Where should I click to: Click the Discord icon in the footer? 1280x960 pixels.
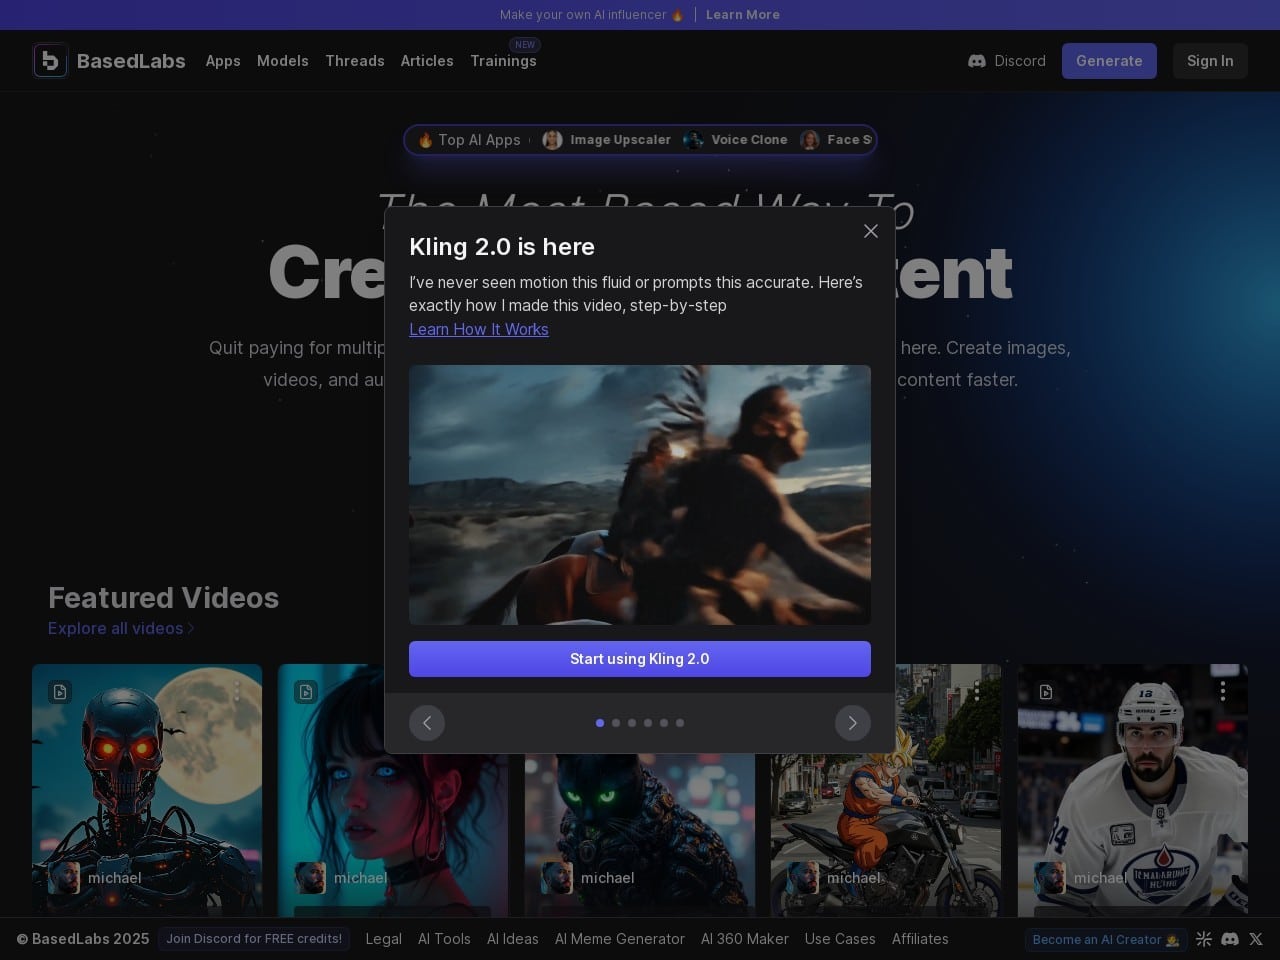point(1230,939)
